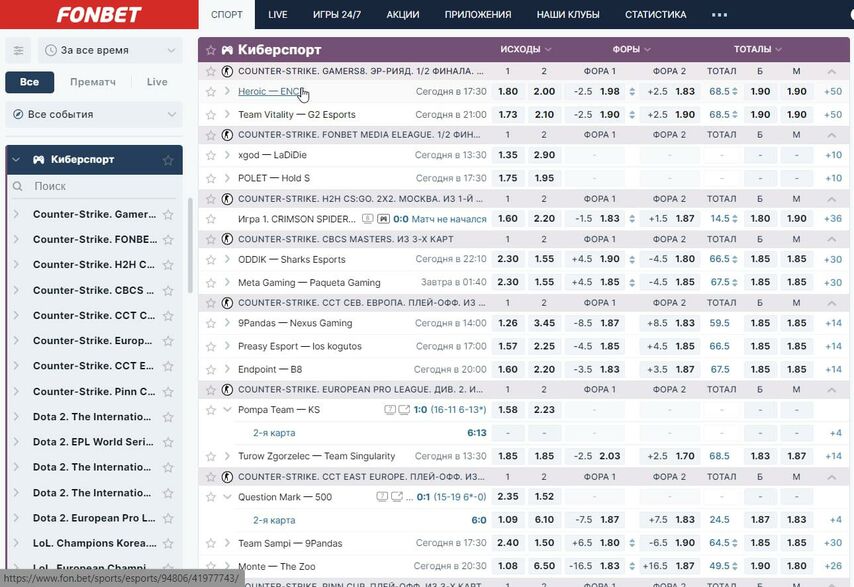
Task: Open НАШИ КЛУБЫ tab
Action: 568,15
